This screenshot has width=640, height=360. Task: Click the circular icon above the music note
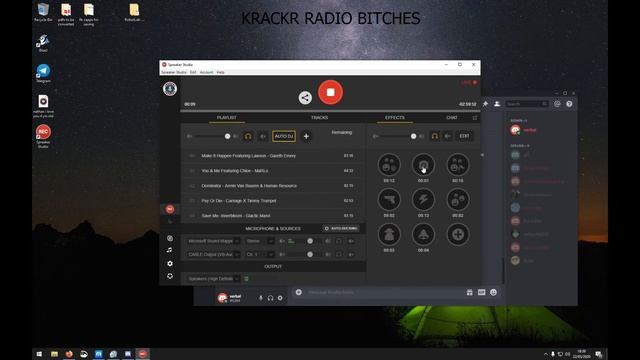coord(170,238)
